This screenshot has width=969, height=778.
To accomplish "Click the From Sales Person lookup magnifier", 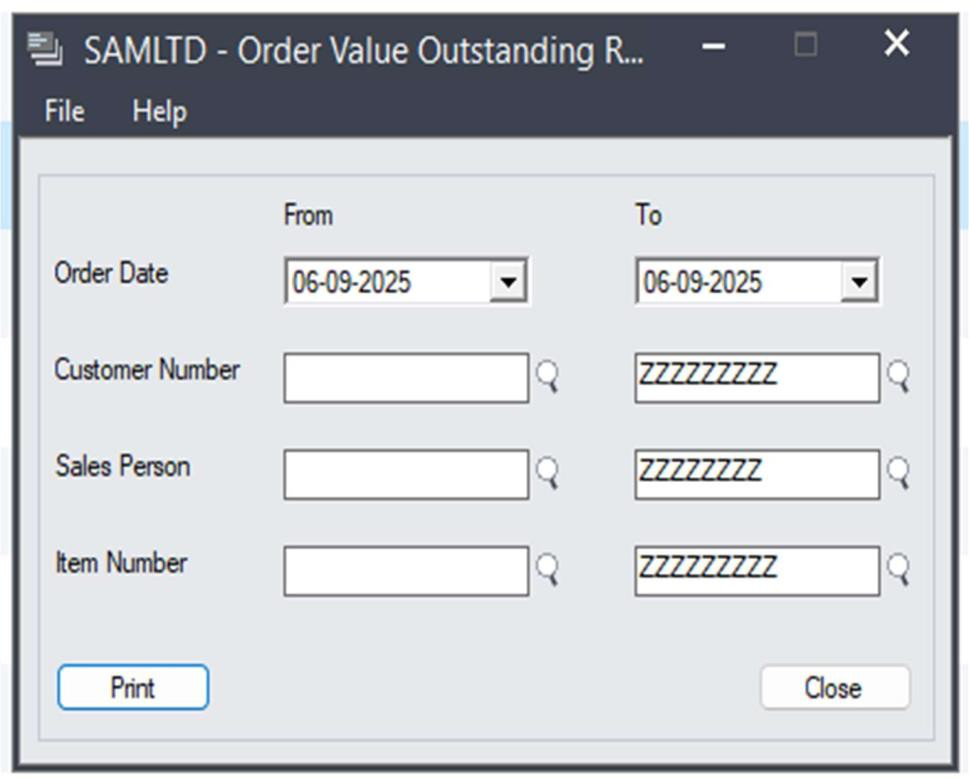I will point(547,474).
